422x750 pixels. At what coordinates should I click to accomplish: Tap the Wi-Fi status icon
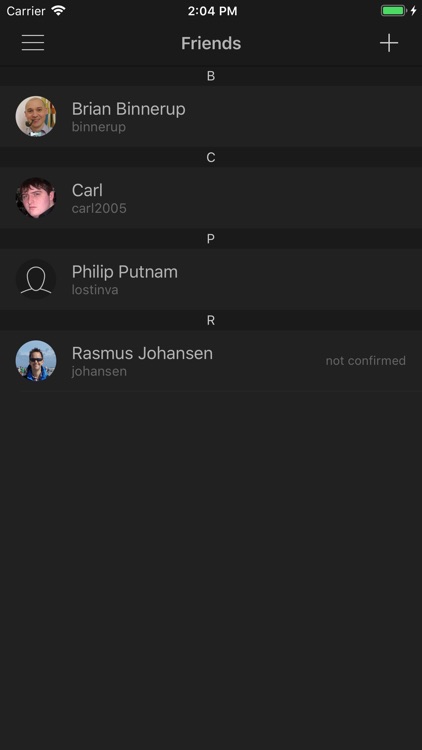tap(58, 11)
